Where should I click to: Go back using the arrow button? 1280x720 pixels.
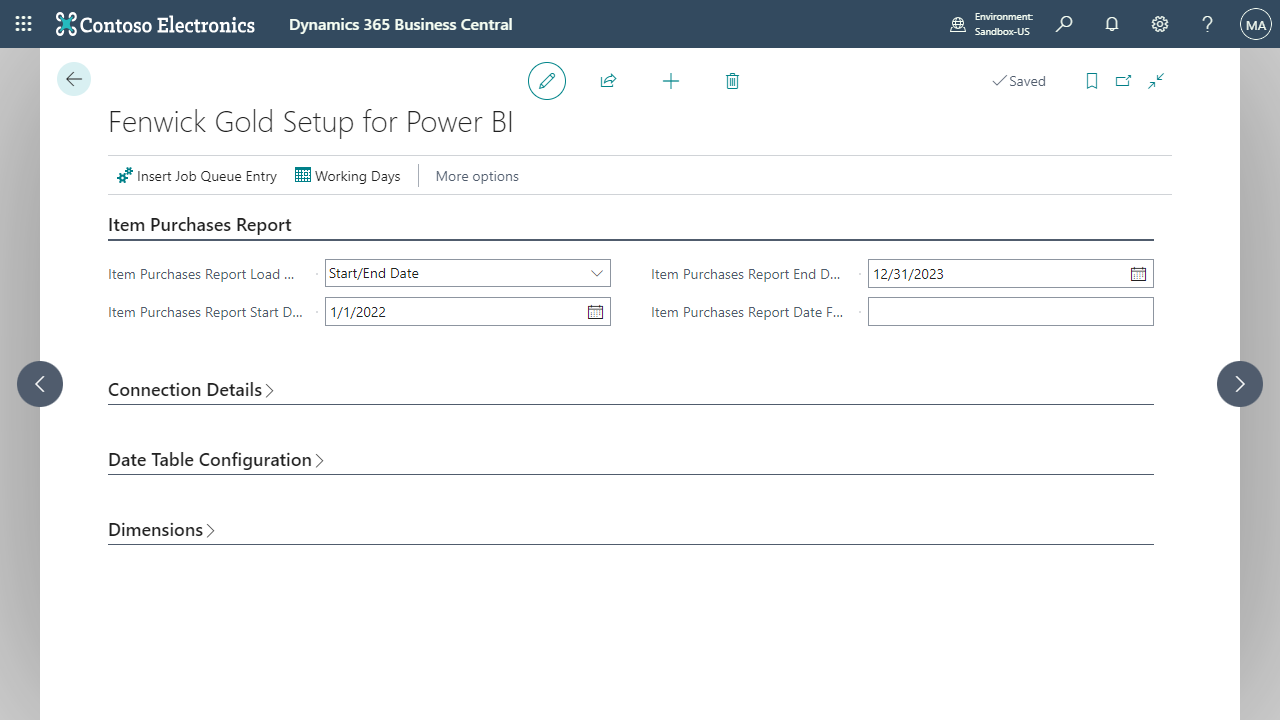[x=74, y=79]
